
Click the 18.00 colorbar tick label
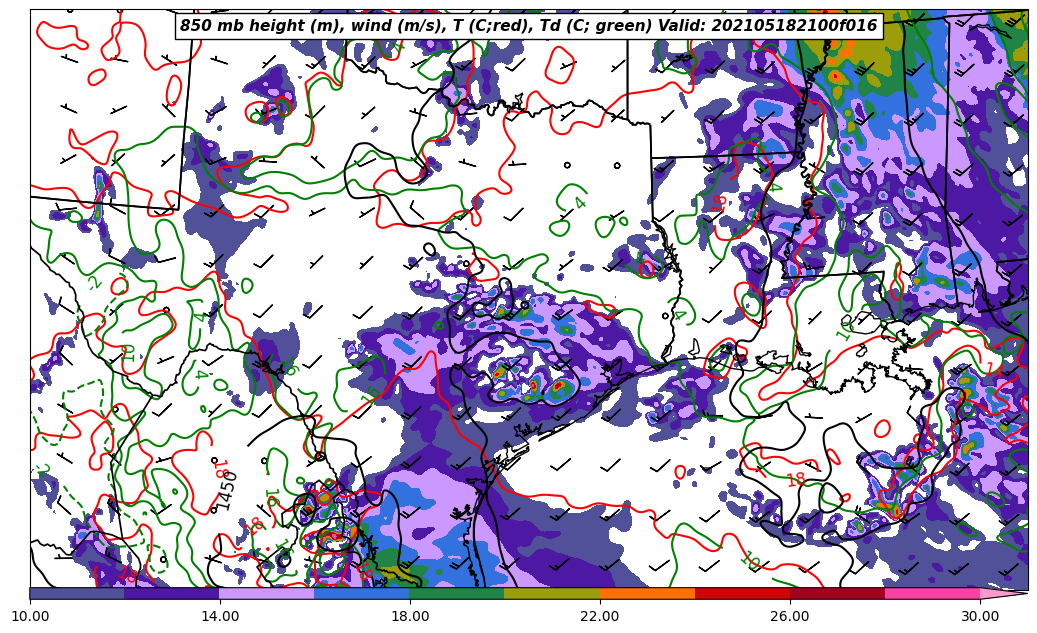410,616
